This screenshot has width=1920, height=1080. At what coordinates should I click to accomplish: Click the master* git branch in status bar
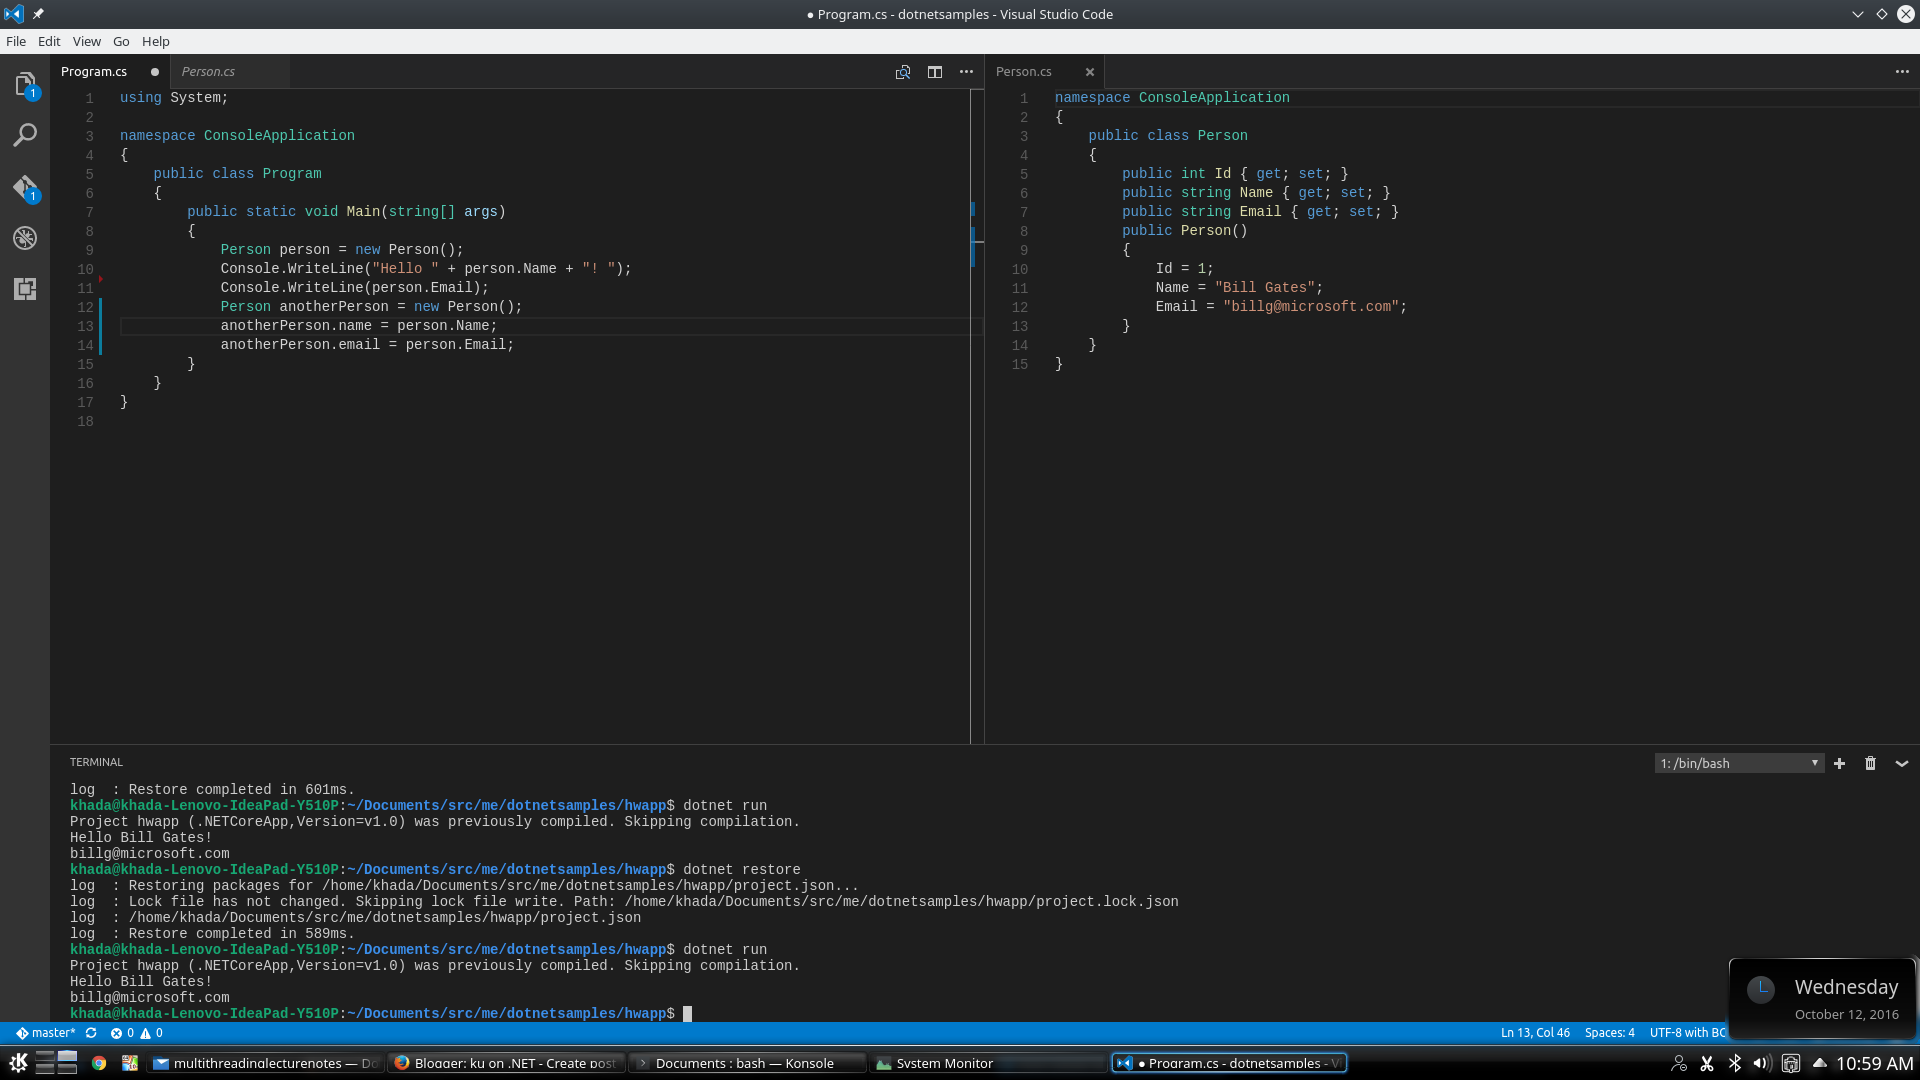(46, 1033)
